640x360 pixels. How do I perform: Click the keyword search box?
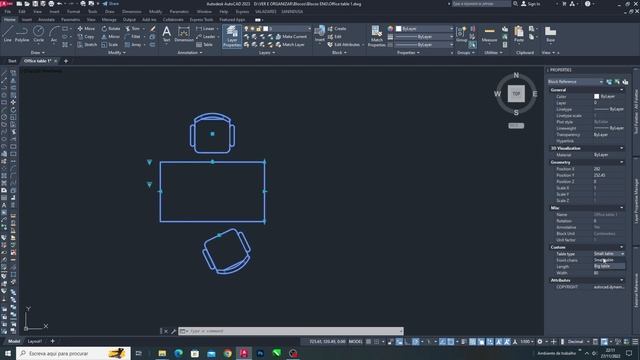(x=481, y=4)
